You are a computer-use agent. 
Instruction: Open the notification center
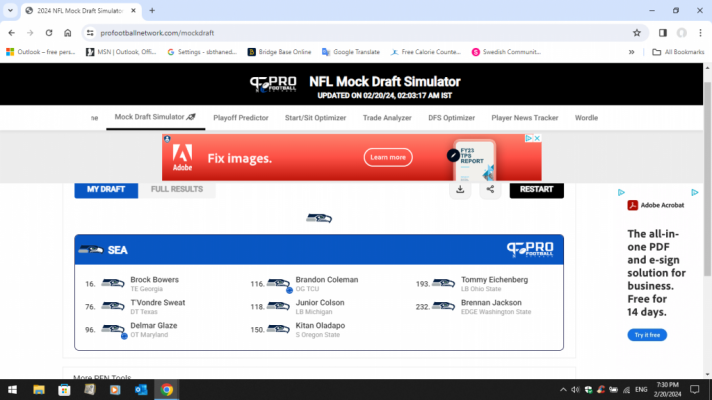click(694, 390)
